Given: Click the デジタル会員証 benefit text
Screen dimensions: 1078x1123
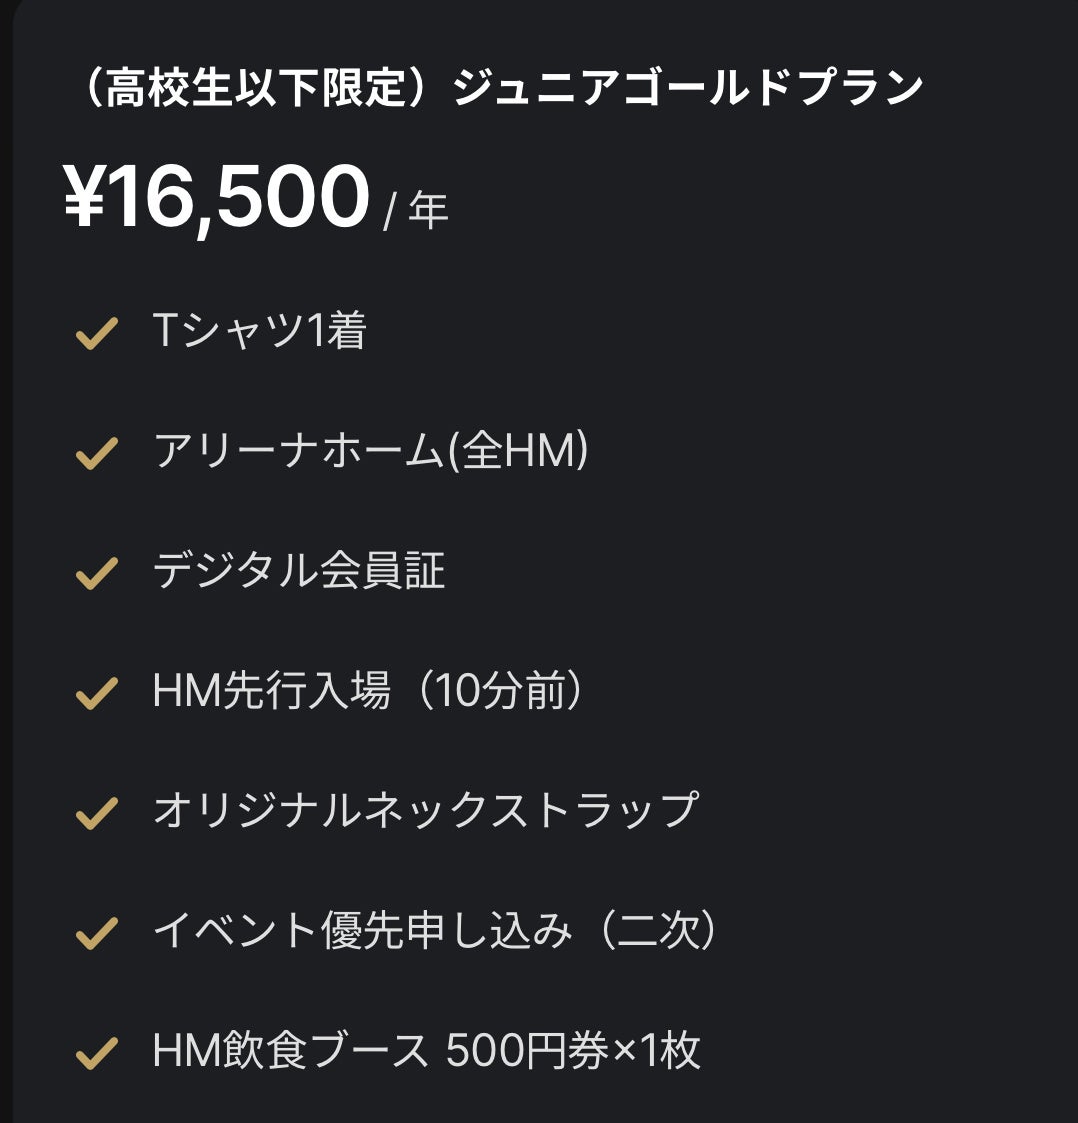Looking at the screenshot, I should point(299,571).
